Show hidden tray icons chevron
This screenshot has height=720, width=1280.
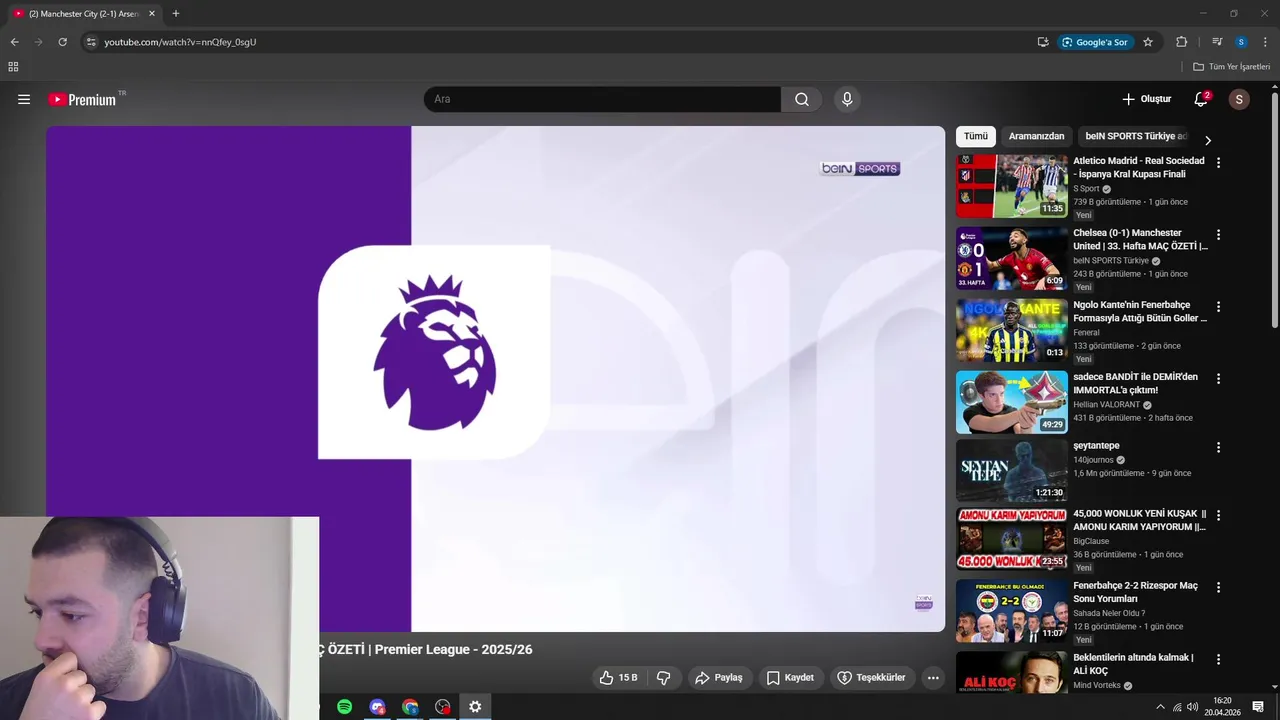(1160, 707)
